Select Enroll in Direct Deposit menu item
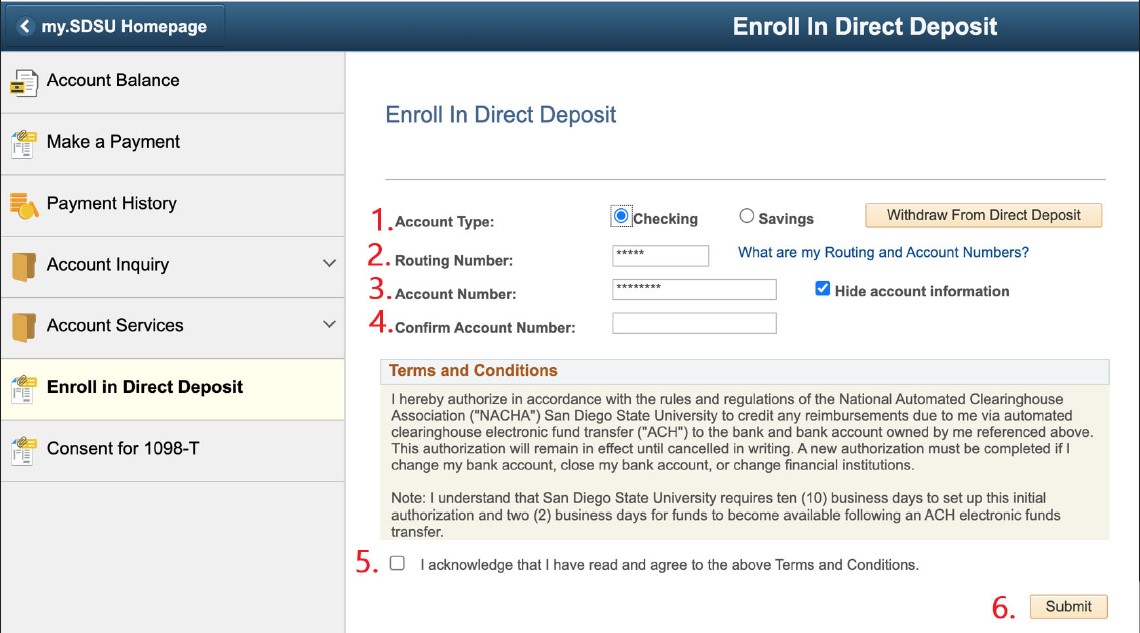This screenshot has width=1140, height=633. 173,389
